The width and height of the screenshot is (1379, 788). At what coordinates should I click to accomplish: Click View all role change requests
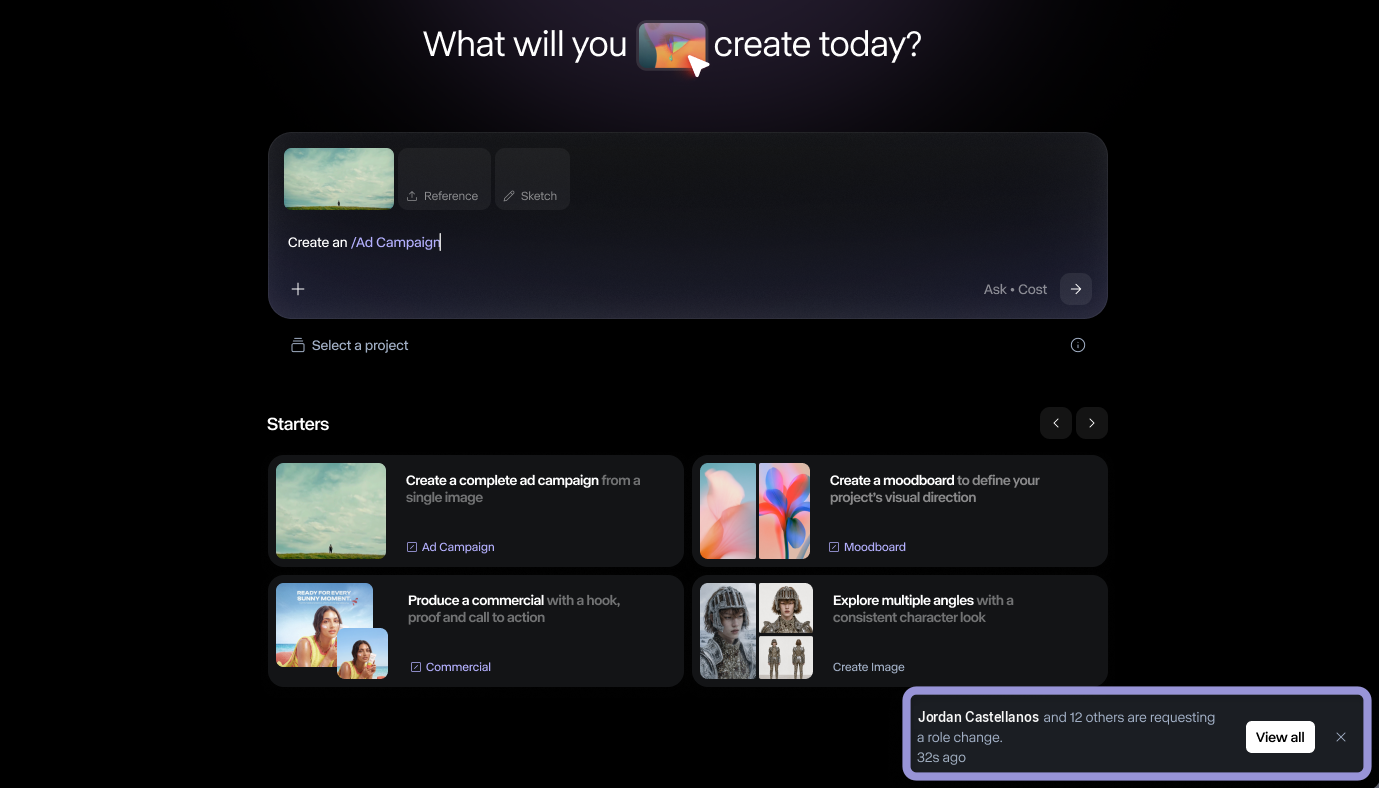1280,737
